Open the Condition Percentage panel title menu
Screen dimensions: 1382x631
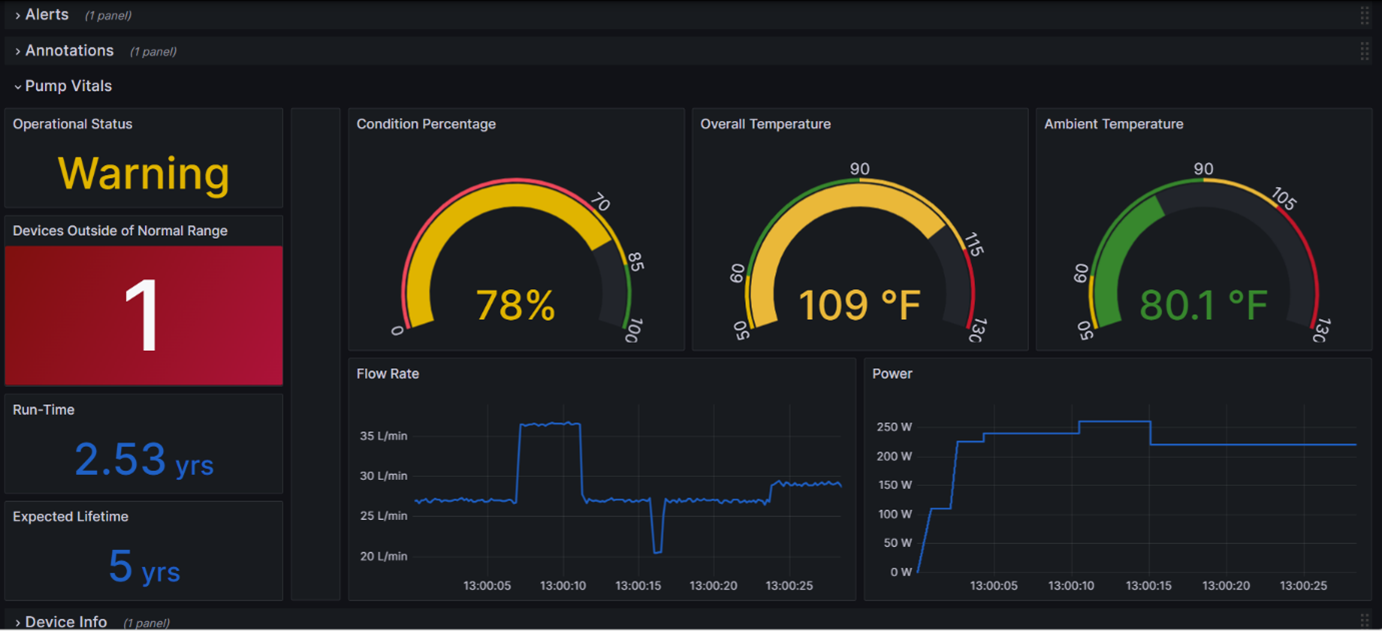[426, 124]
